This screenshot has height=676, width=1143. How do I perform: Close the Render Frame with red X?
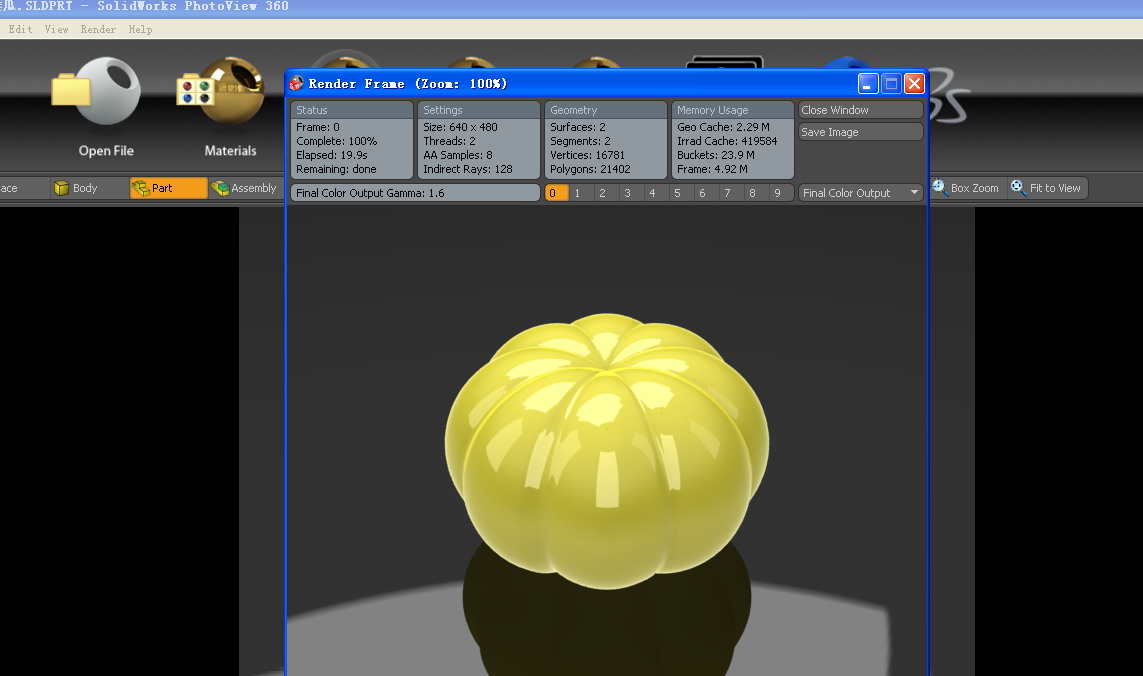[x=914, y=84]
